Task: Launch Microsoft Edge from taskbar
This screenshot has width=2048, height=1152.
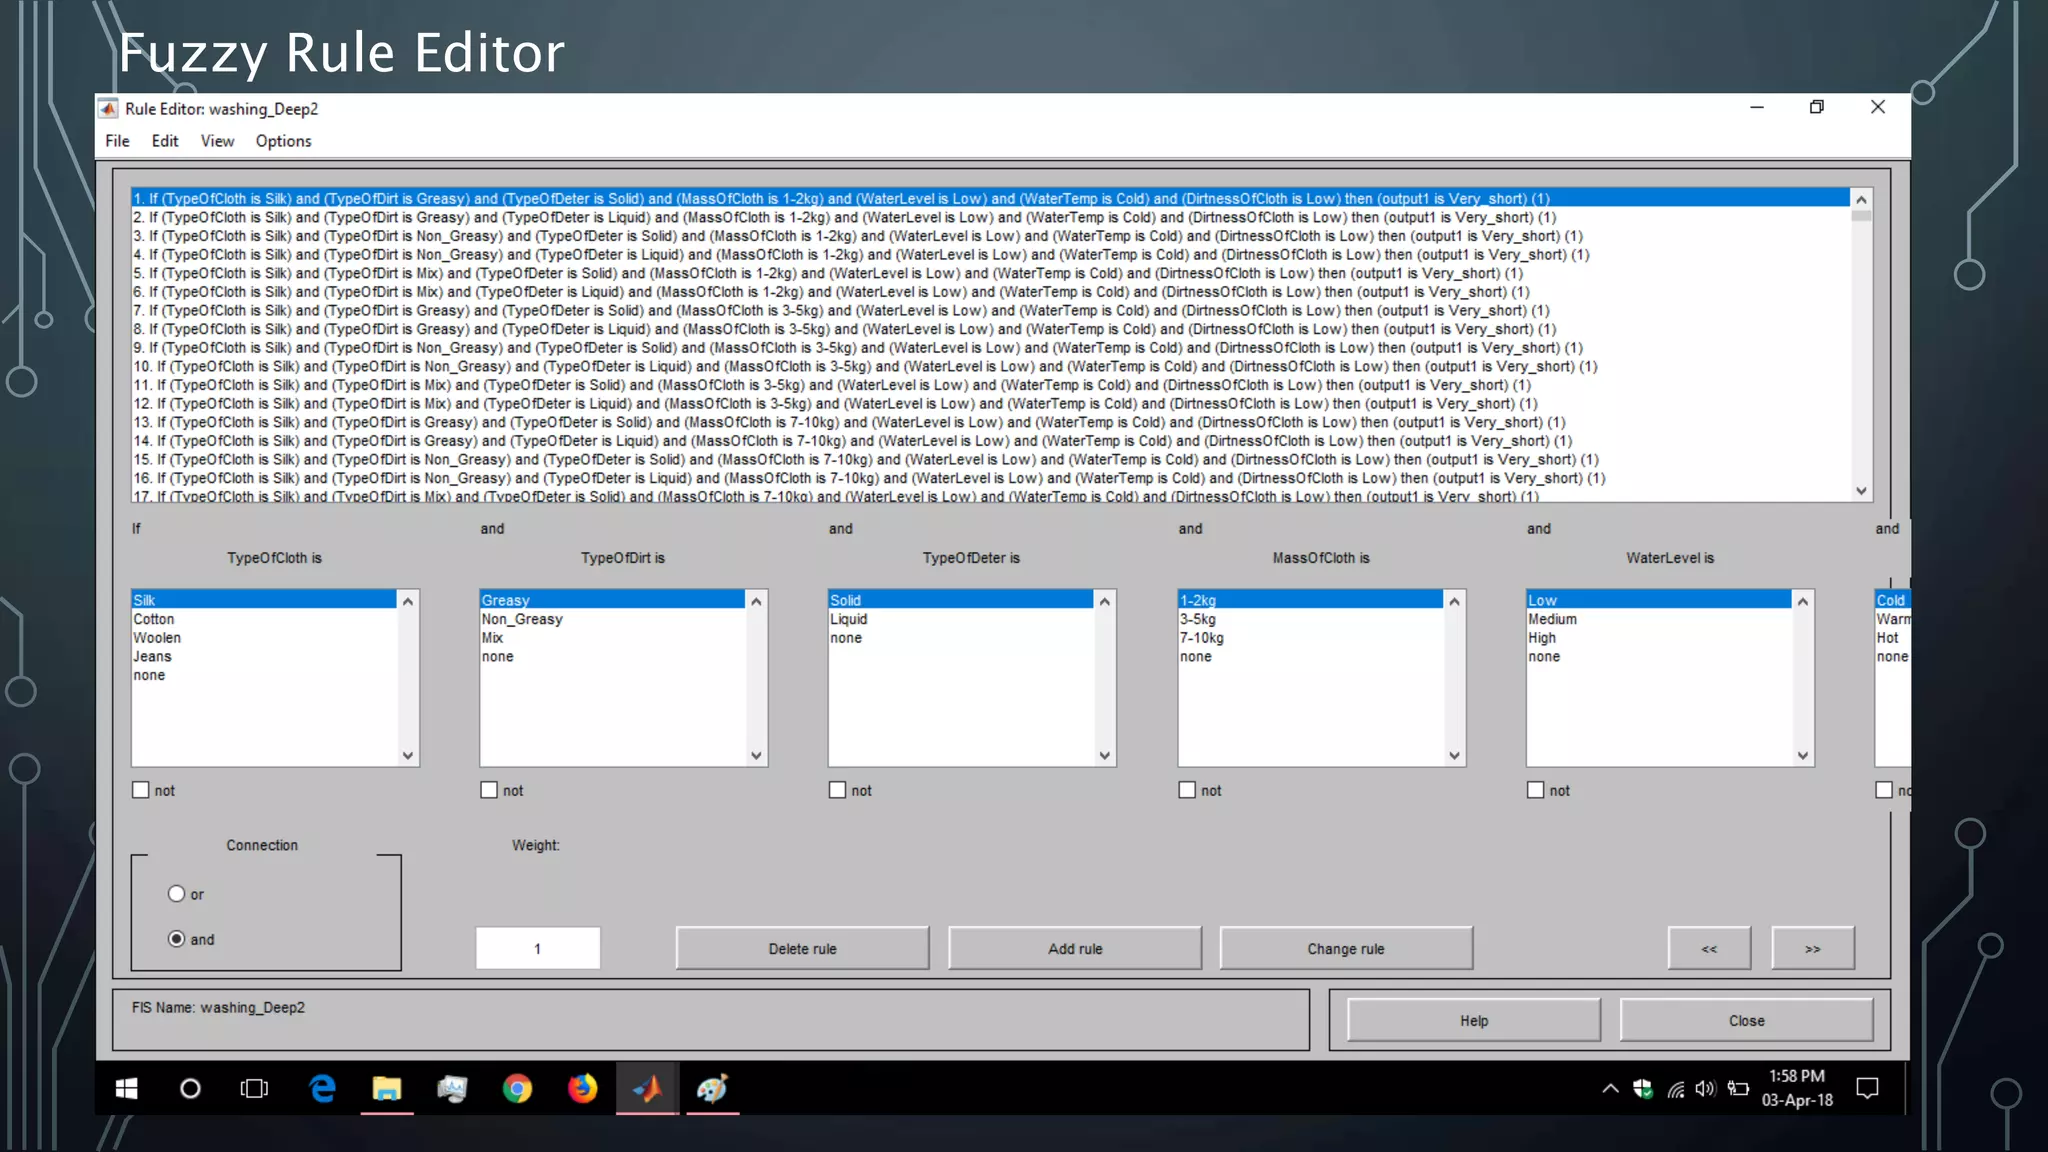Action: (x=322, y=1089)
